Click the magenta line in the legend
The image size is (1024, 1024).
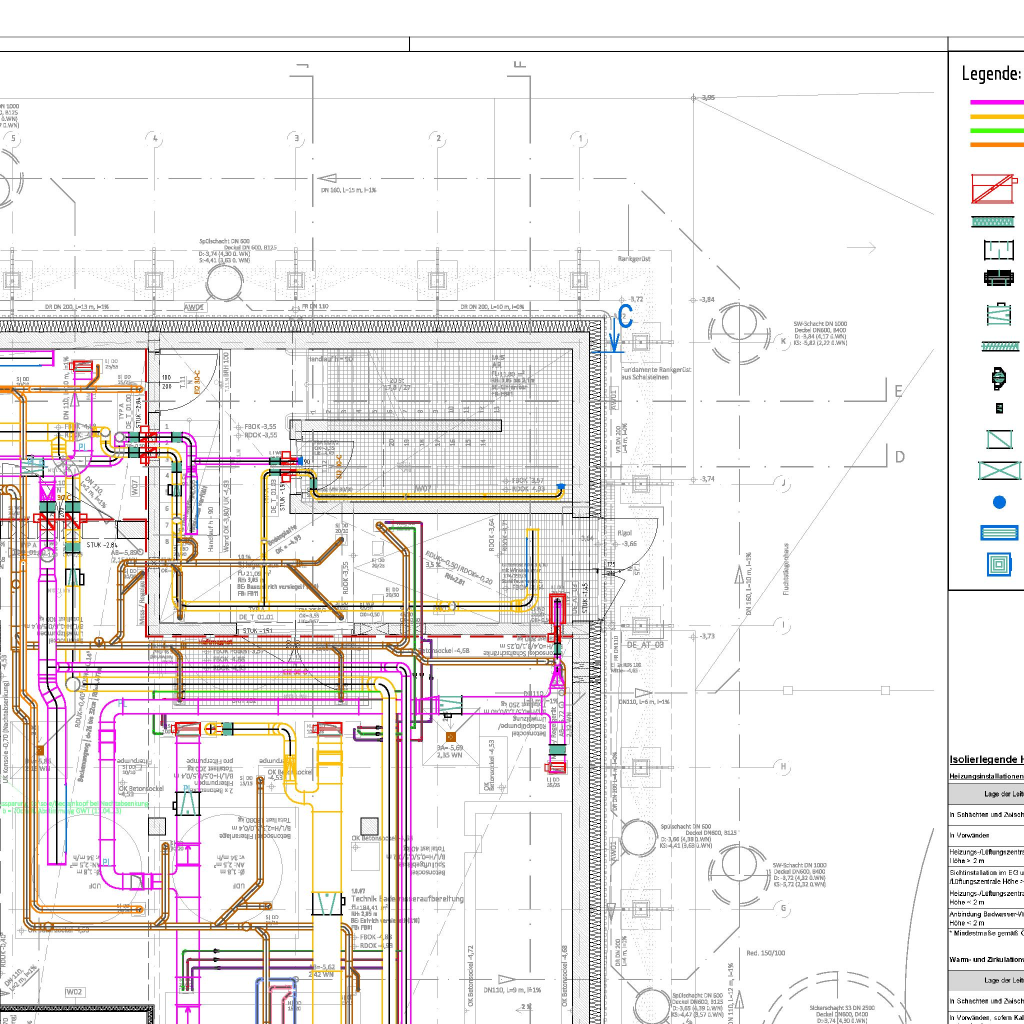pyautogui.click(x=997, y=102)
